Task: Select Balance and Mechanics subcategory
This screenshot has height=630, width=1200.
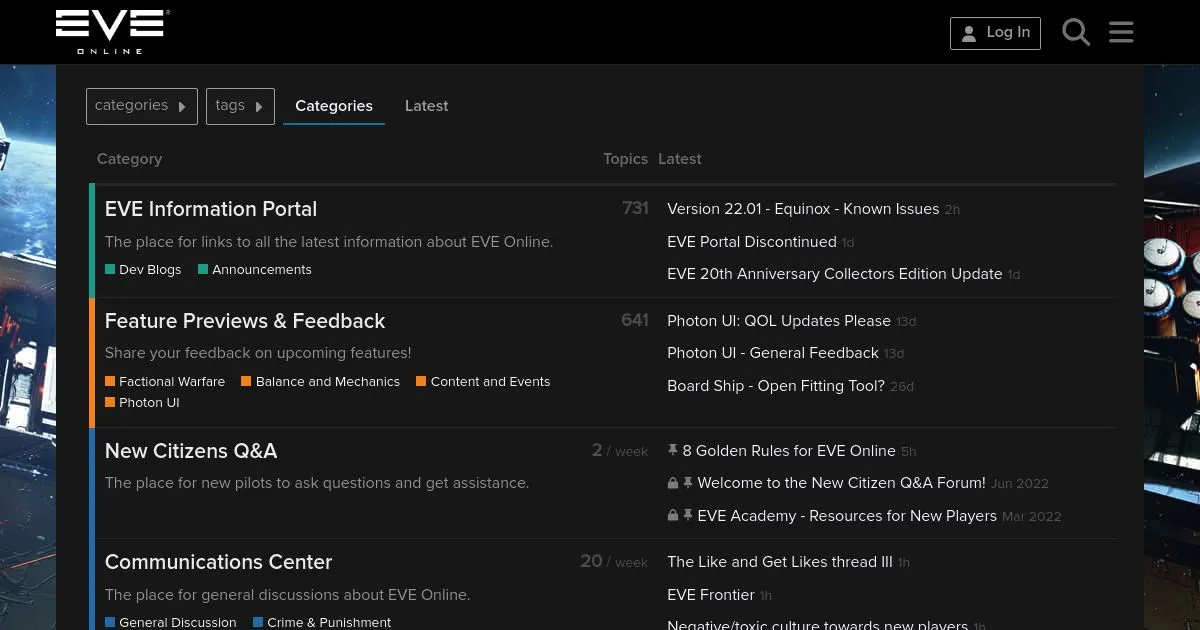Action: pos(321,382)
